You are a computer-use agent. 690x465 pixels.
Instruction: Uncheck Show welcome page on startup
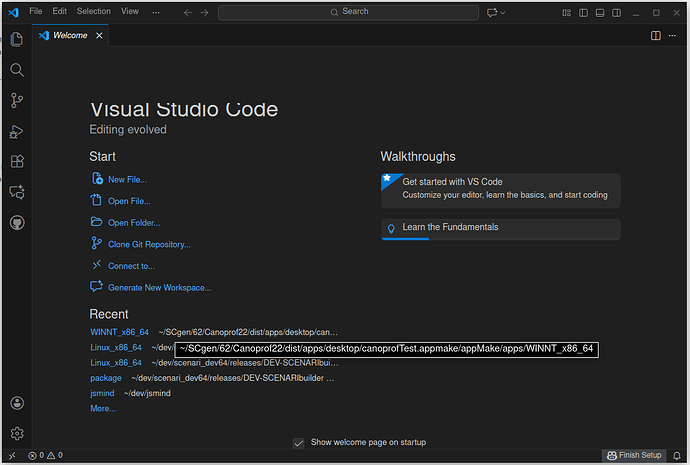298,442
